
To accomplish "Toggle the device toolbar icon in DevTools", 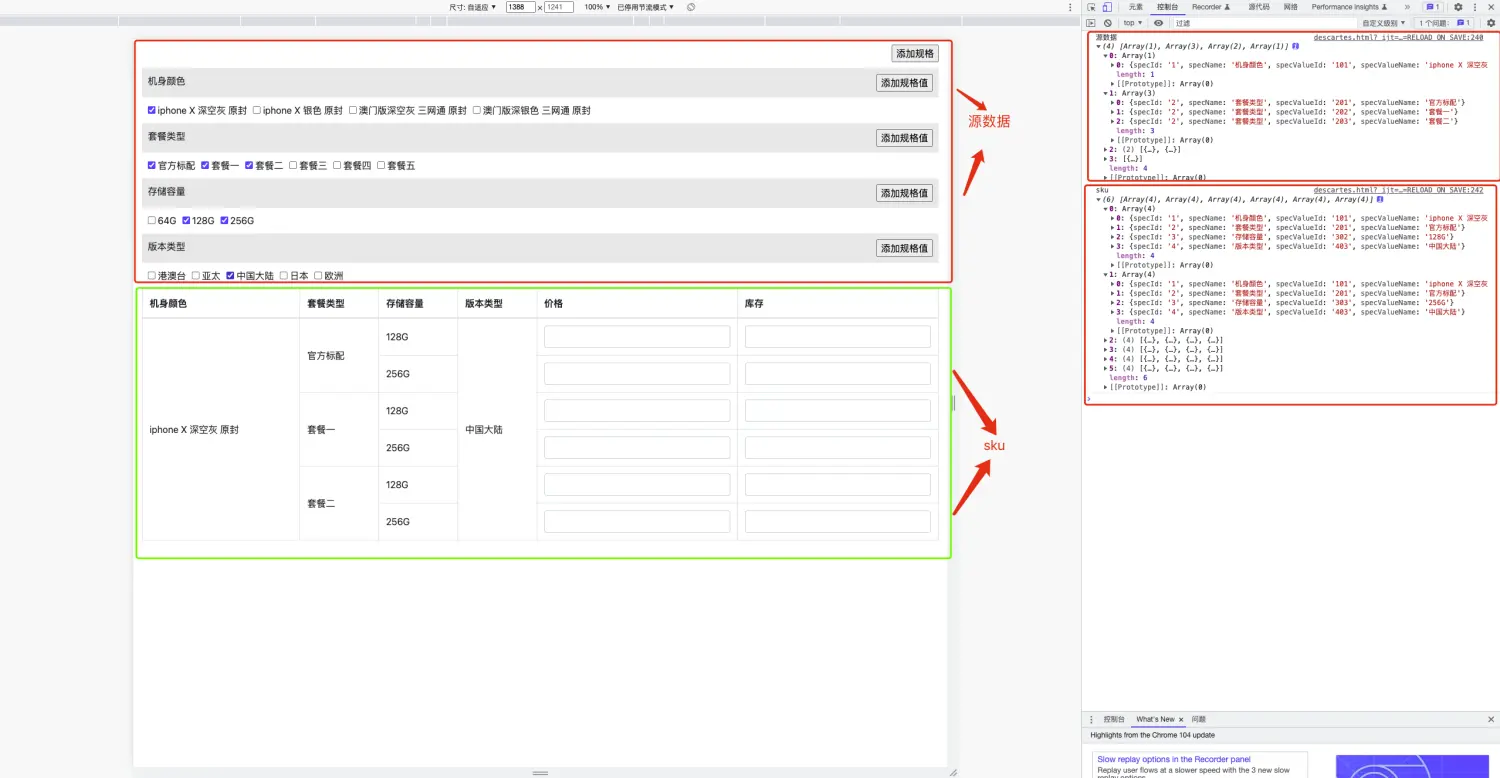I will [x=1107, y=7].
